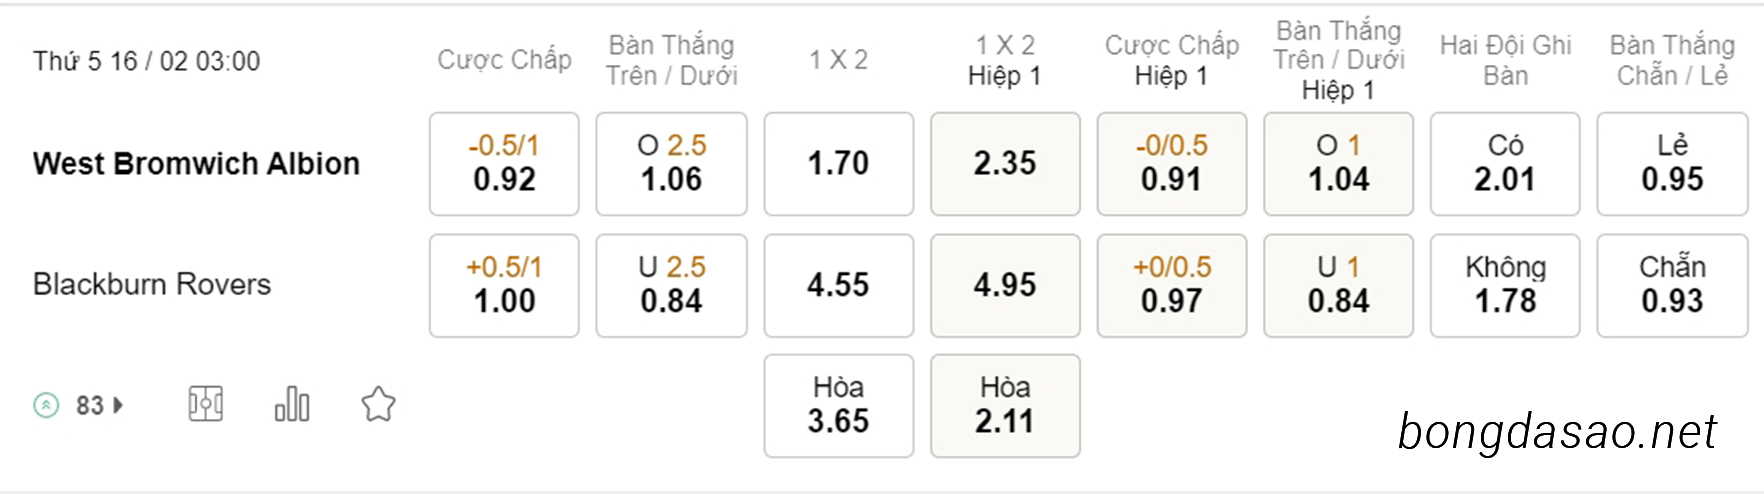
Task: Choose both teams score Không 1.78
Action: pos(1505,285)
